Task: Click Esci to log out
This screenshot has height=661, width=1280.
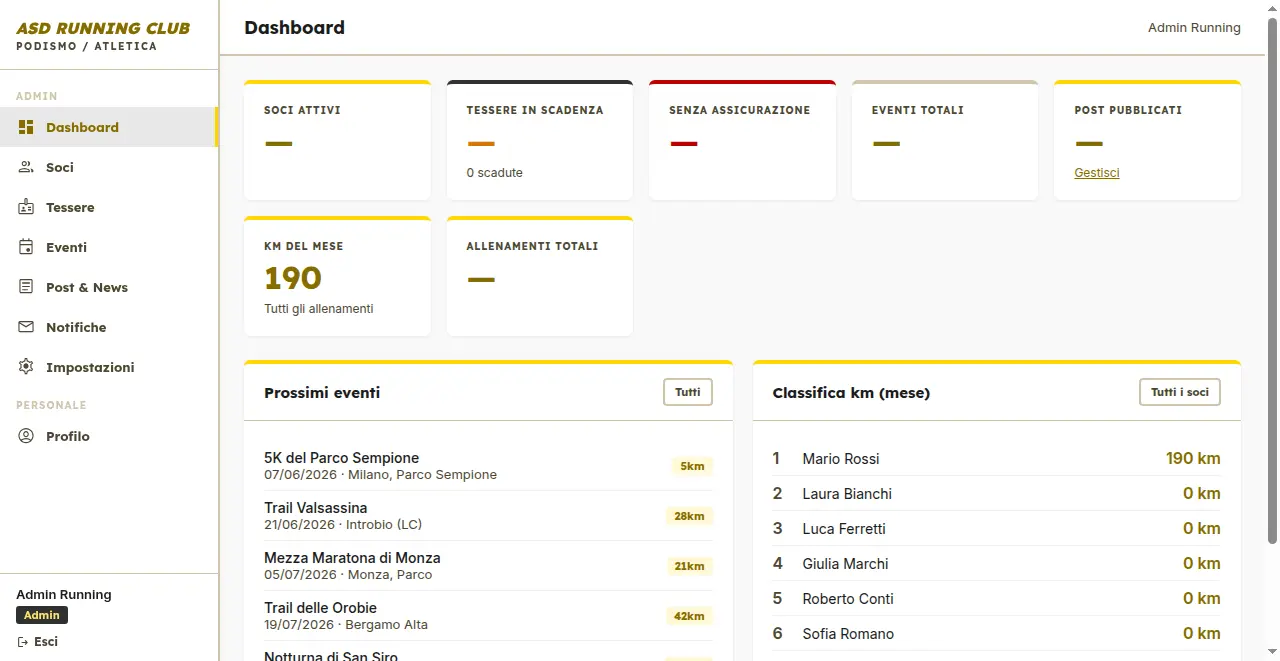Action: (x=38, y=642)
